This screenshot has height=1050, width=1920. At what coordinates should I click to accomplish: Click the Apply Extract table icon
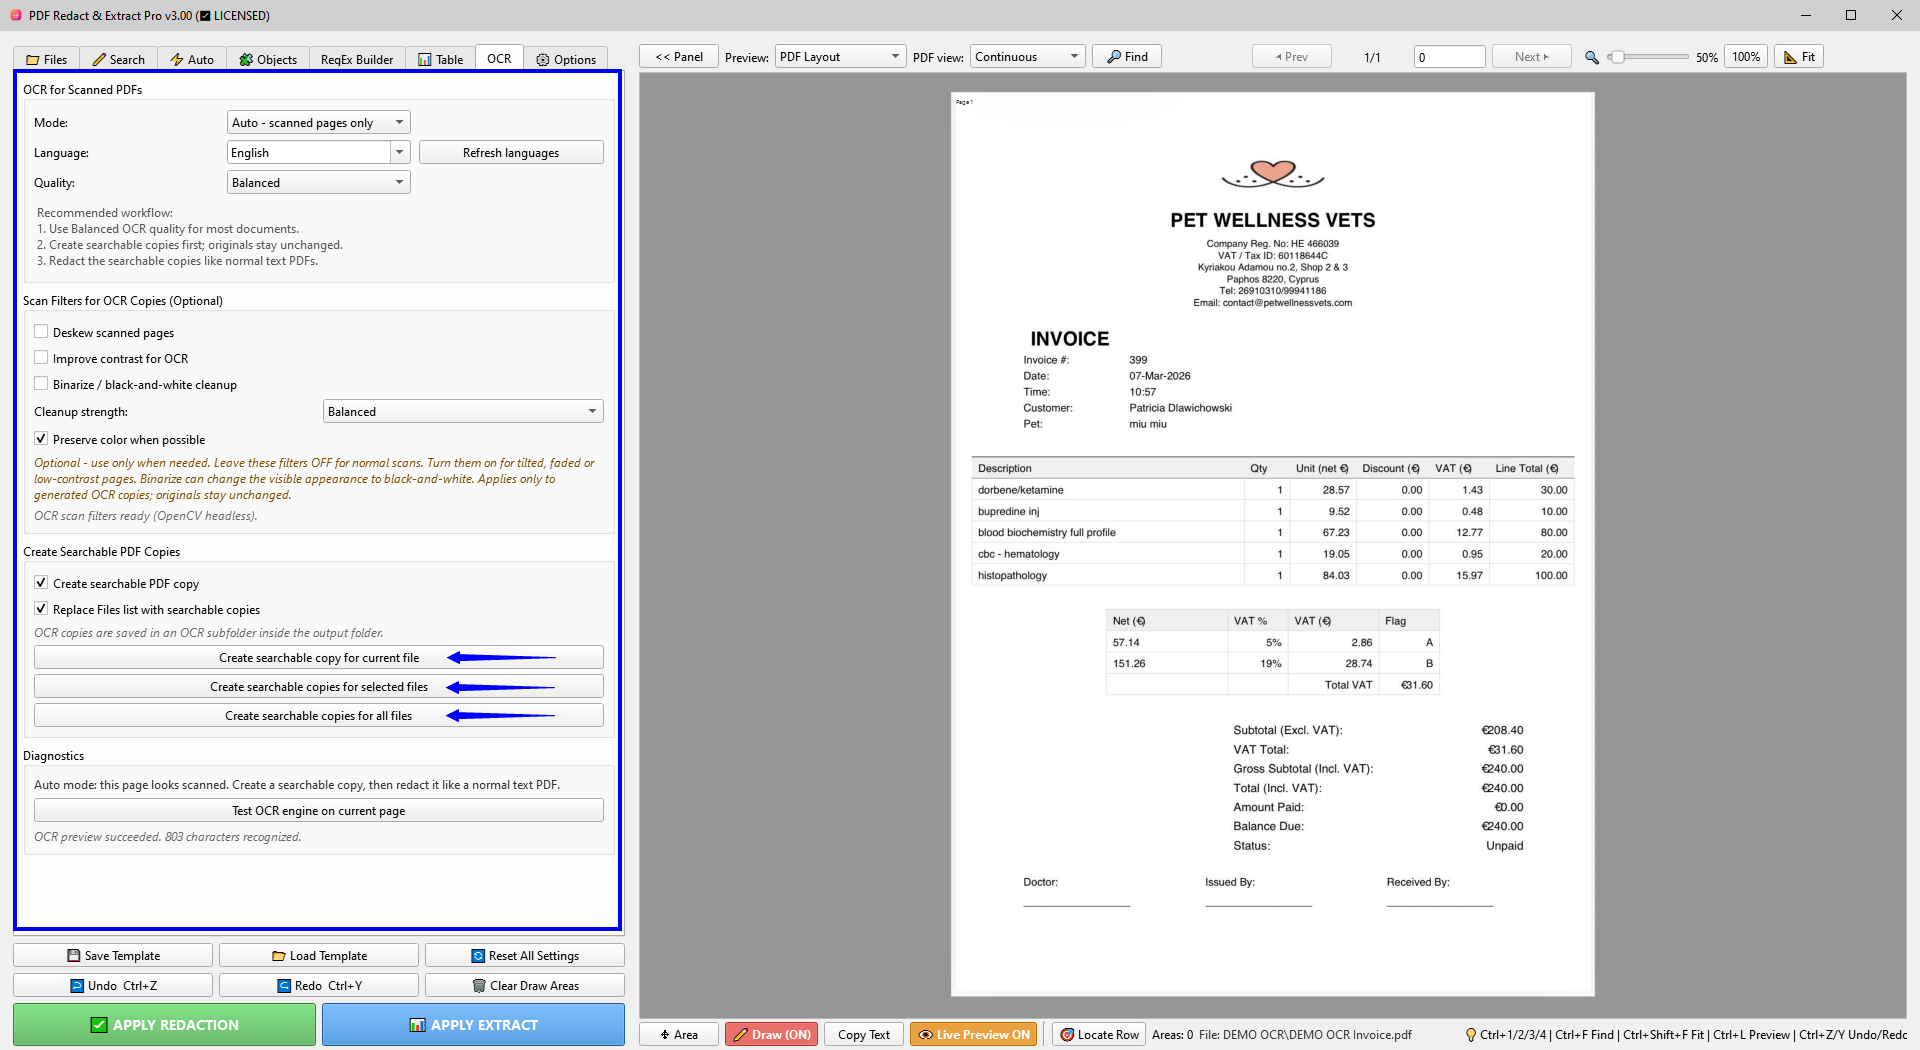point(418,1025)
